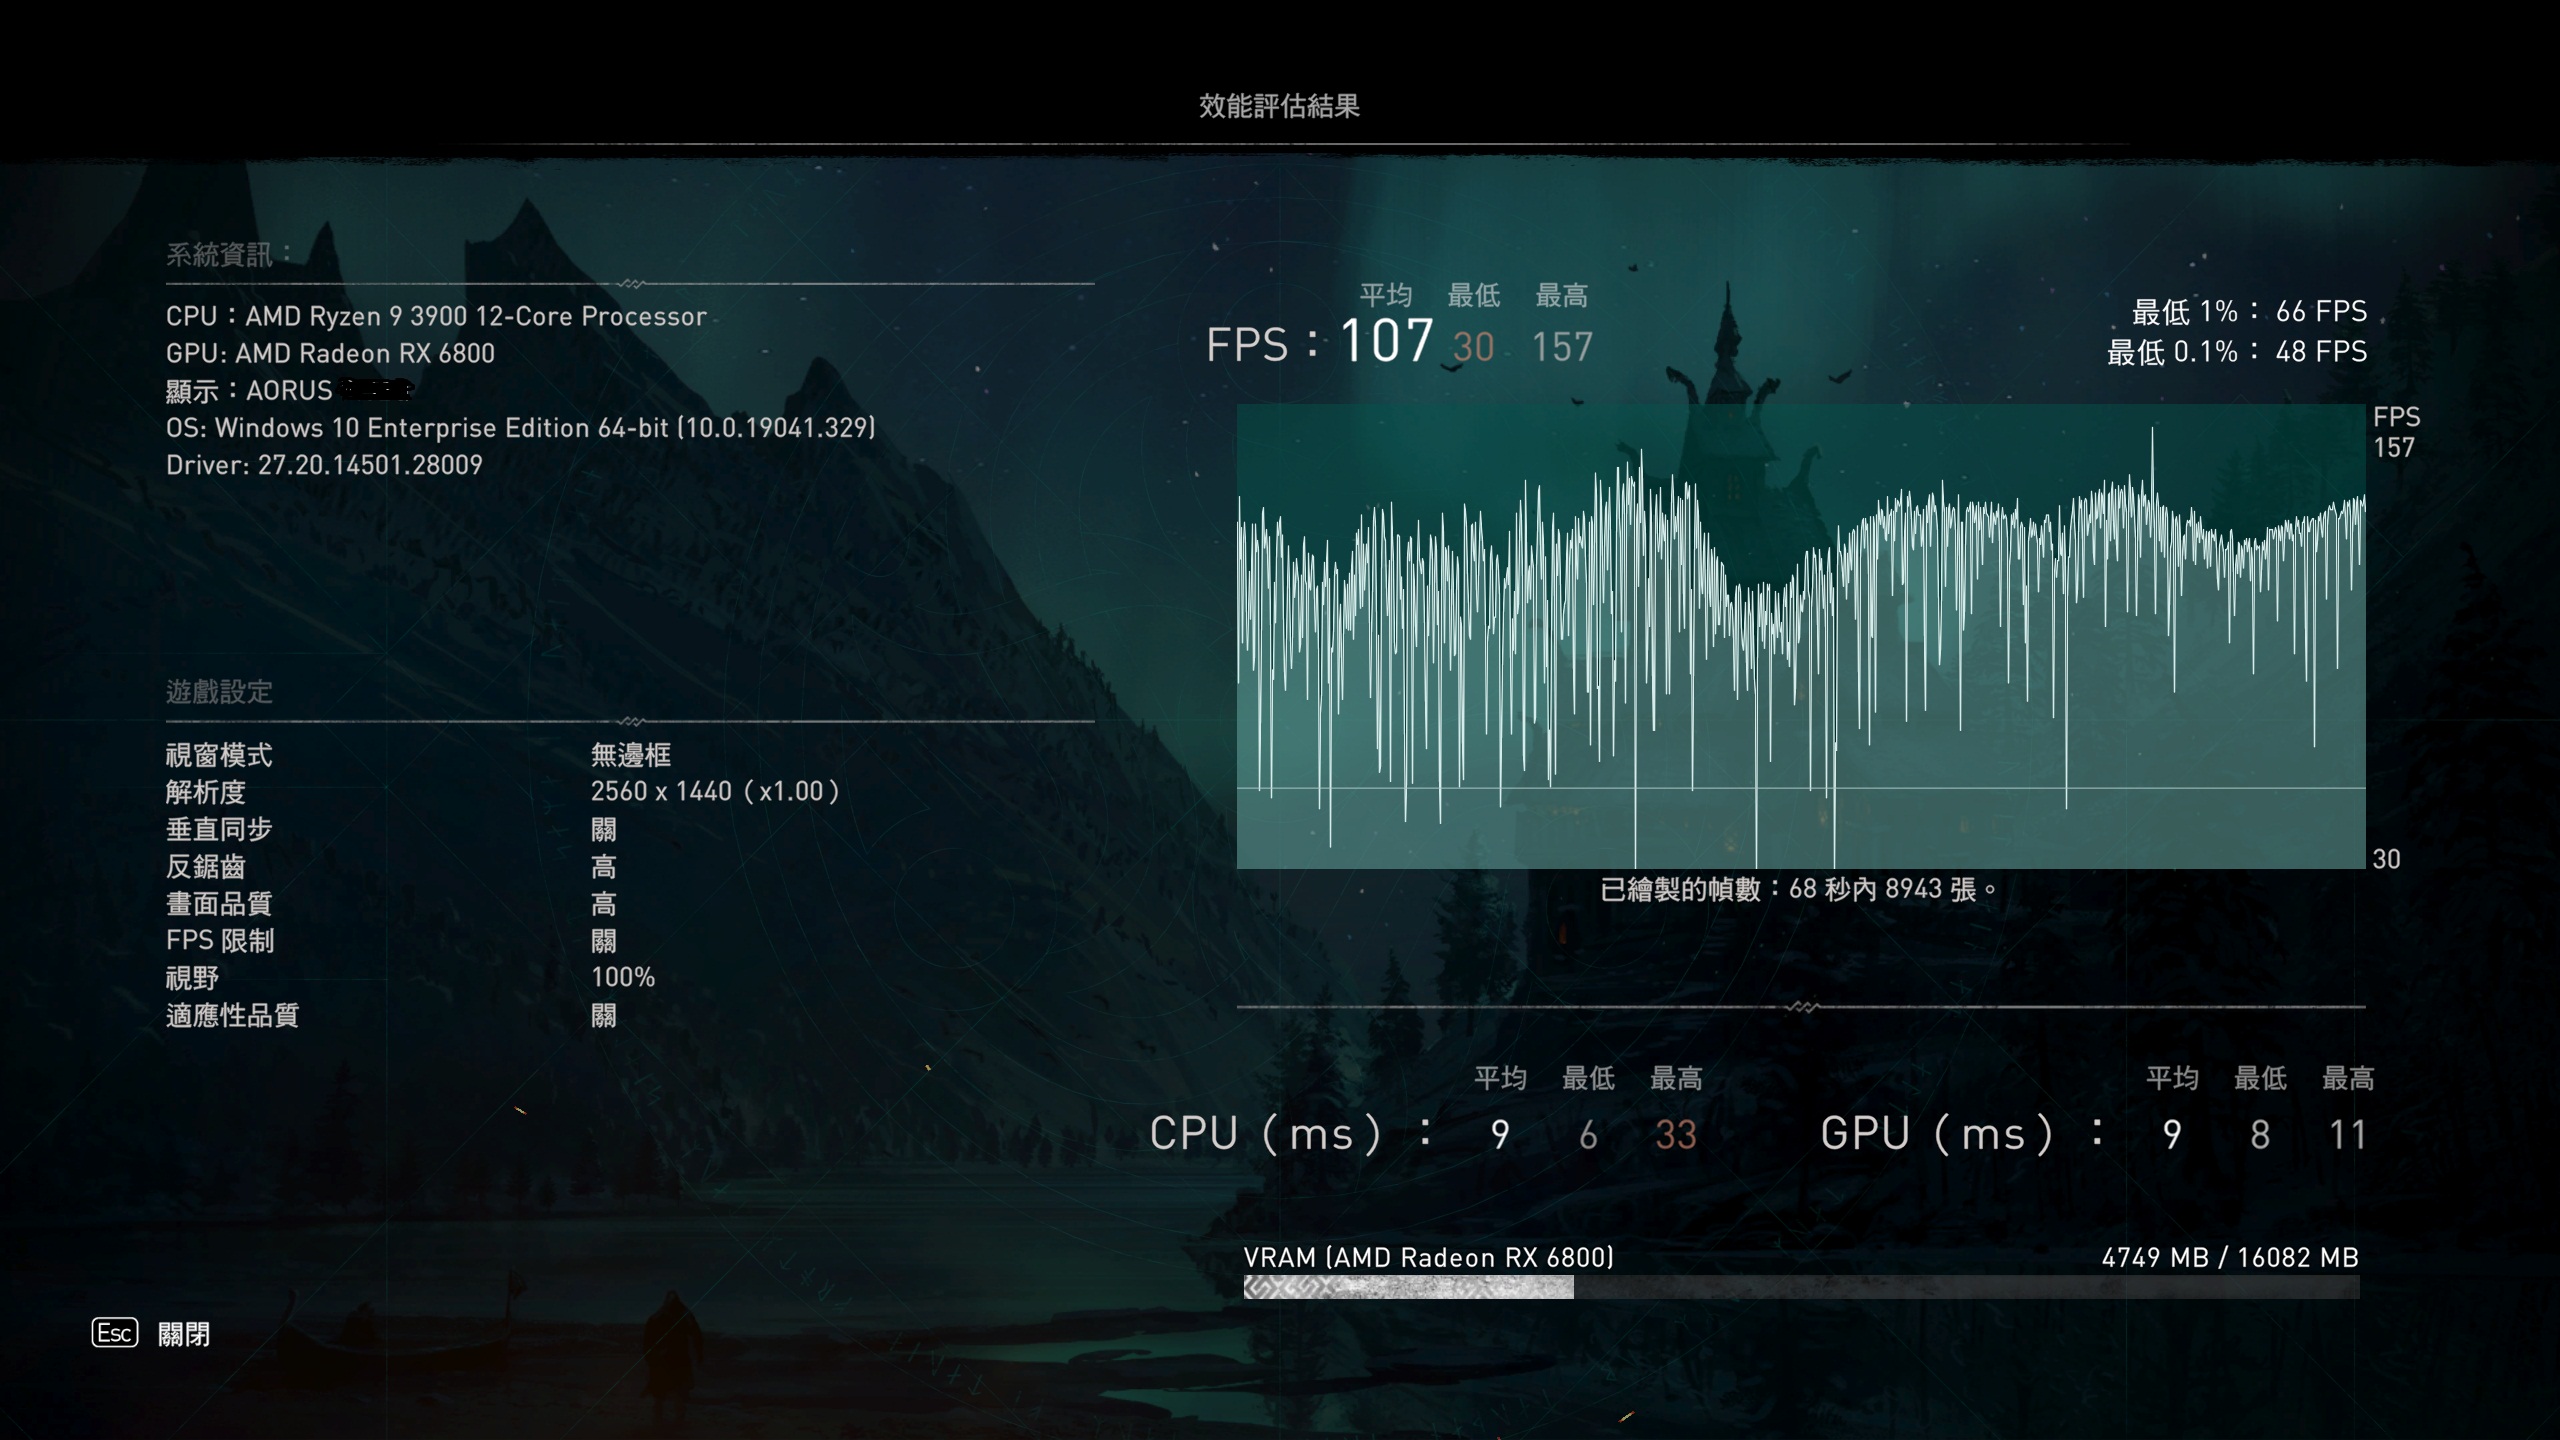This screenshot has height=1440, width=2560.
Task: Click the 效能評估結果 title
Action: 1279,106
